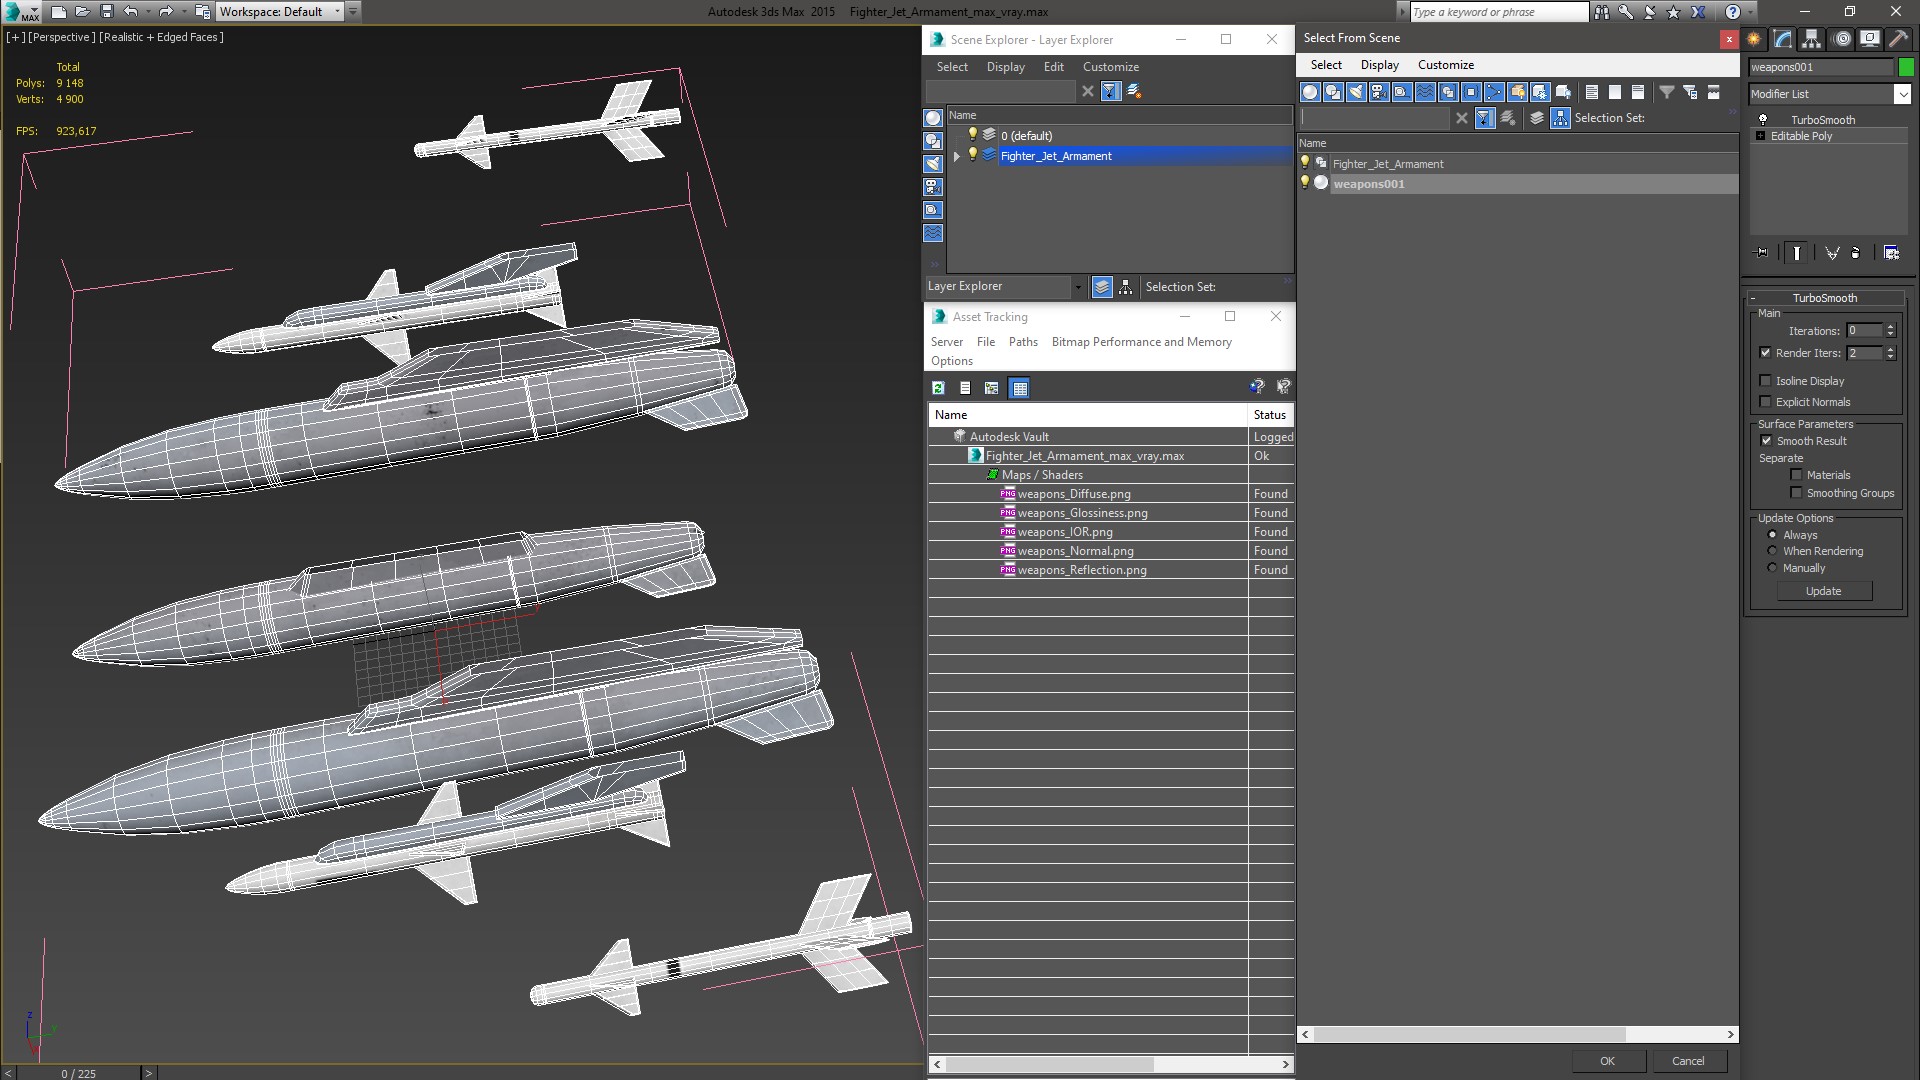Open the Hierarchy command panel tab
This screenshot has width=1920, height=1080.
click(x=1811, y=39)
